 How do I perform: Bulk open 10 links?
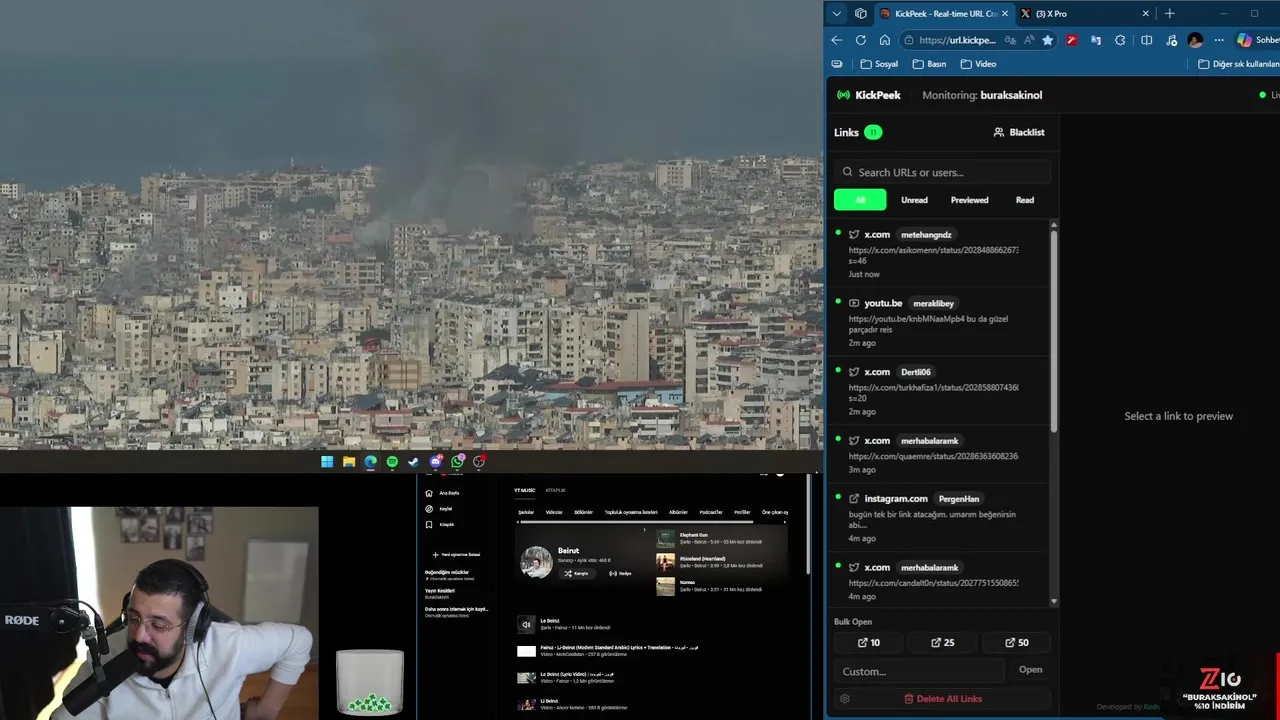coord(869,643)
